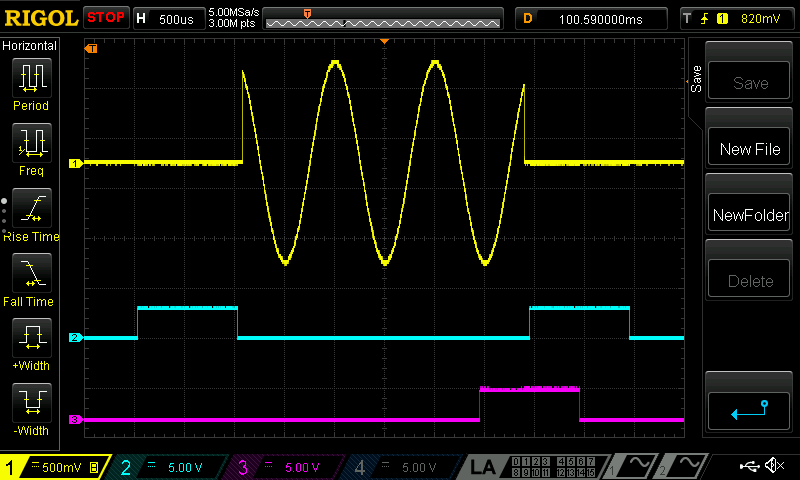Click the trigger source channel 1 badge
The image size is (800, 480).
point(722,19)
